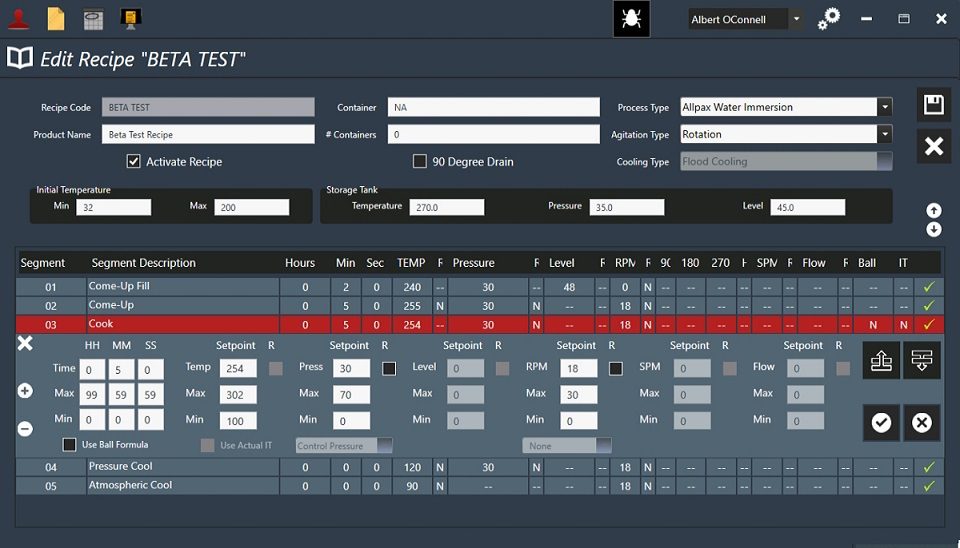960x548 pixels.
Task: Toggle Use Actual IT checkbox
Action: pos(208,445)
